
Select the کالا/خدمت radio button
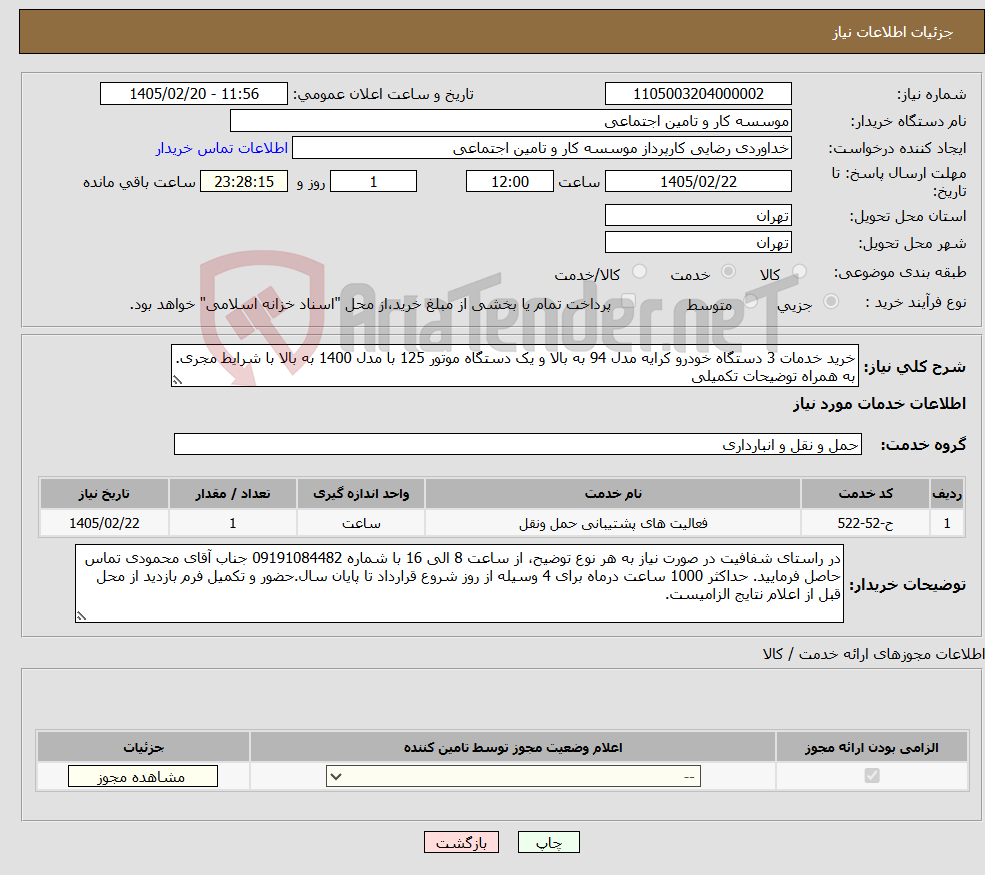coord(639,271)
